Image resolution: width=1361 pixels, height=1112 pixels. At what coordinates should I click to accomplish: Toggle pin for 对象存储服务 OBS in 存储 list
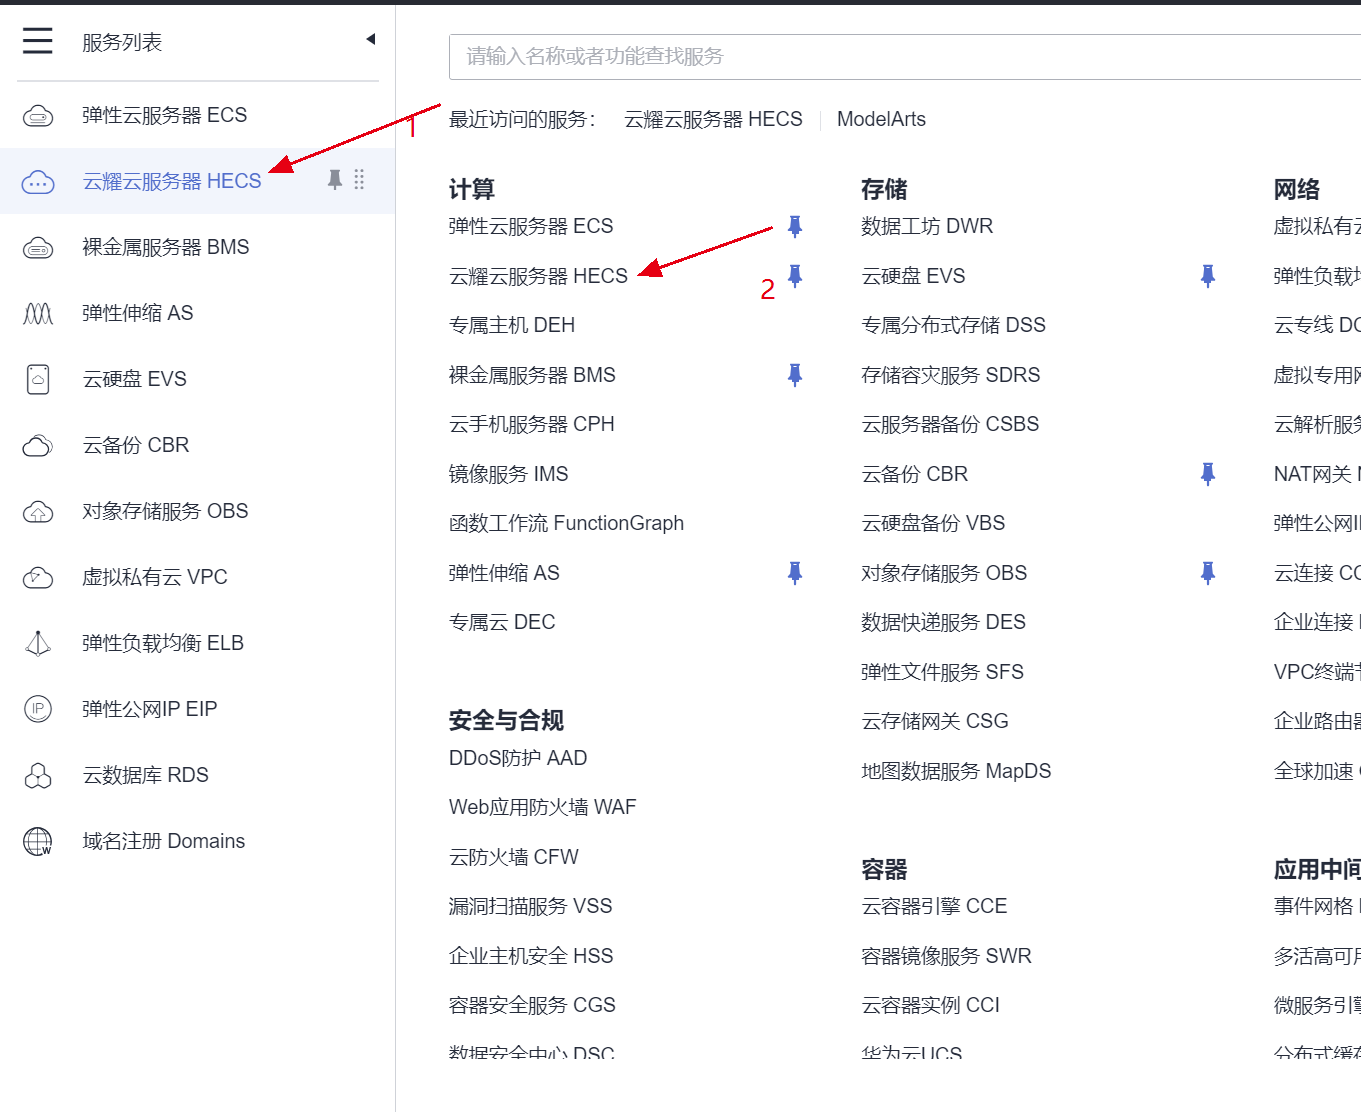(x=1208, y=573)
